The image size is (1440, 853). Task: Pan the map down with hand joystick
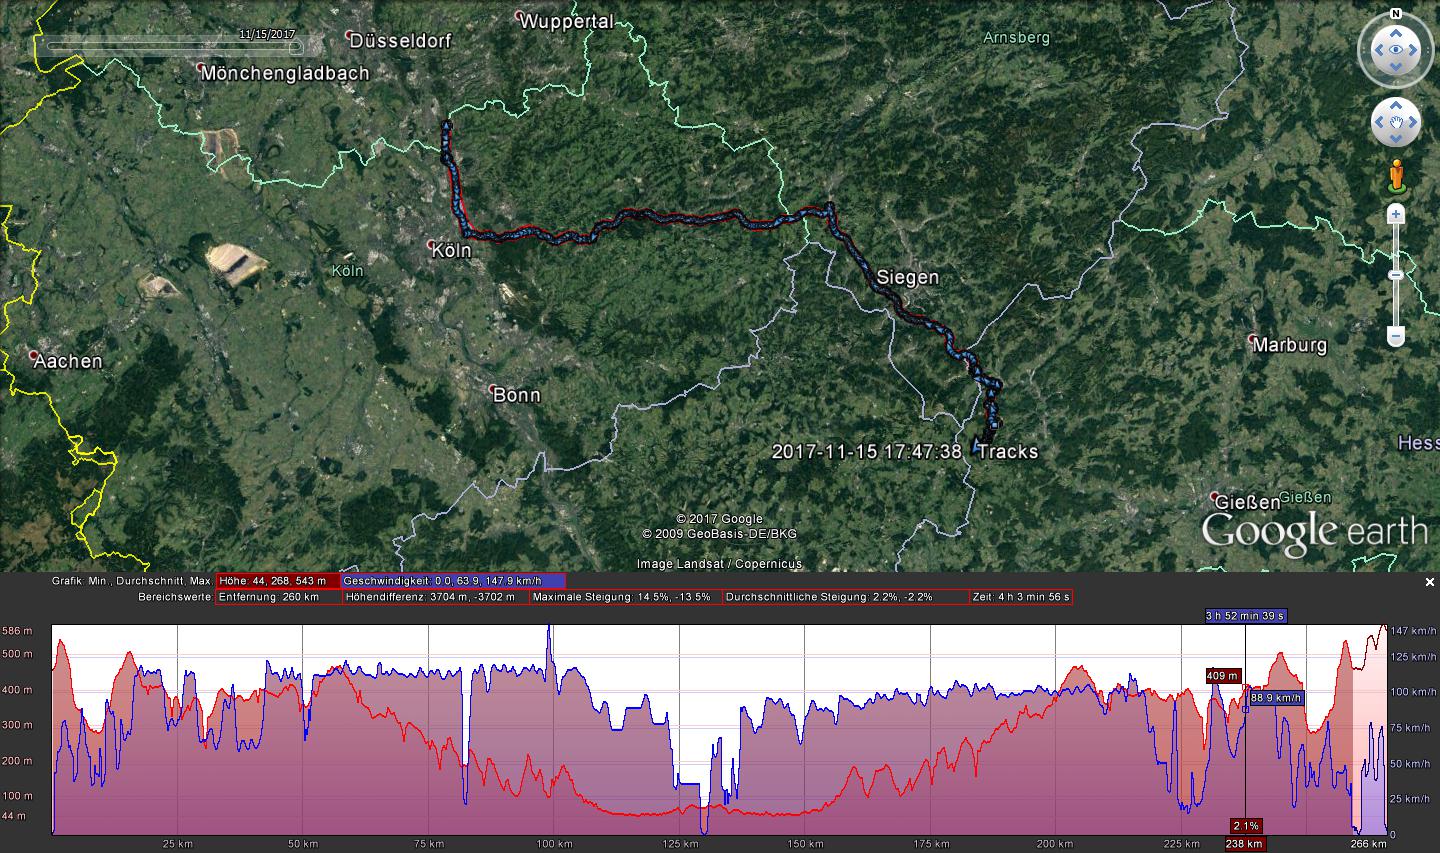tap(1395, 139)
